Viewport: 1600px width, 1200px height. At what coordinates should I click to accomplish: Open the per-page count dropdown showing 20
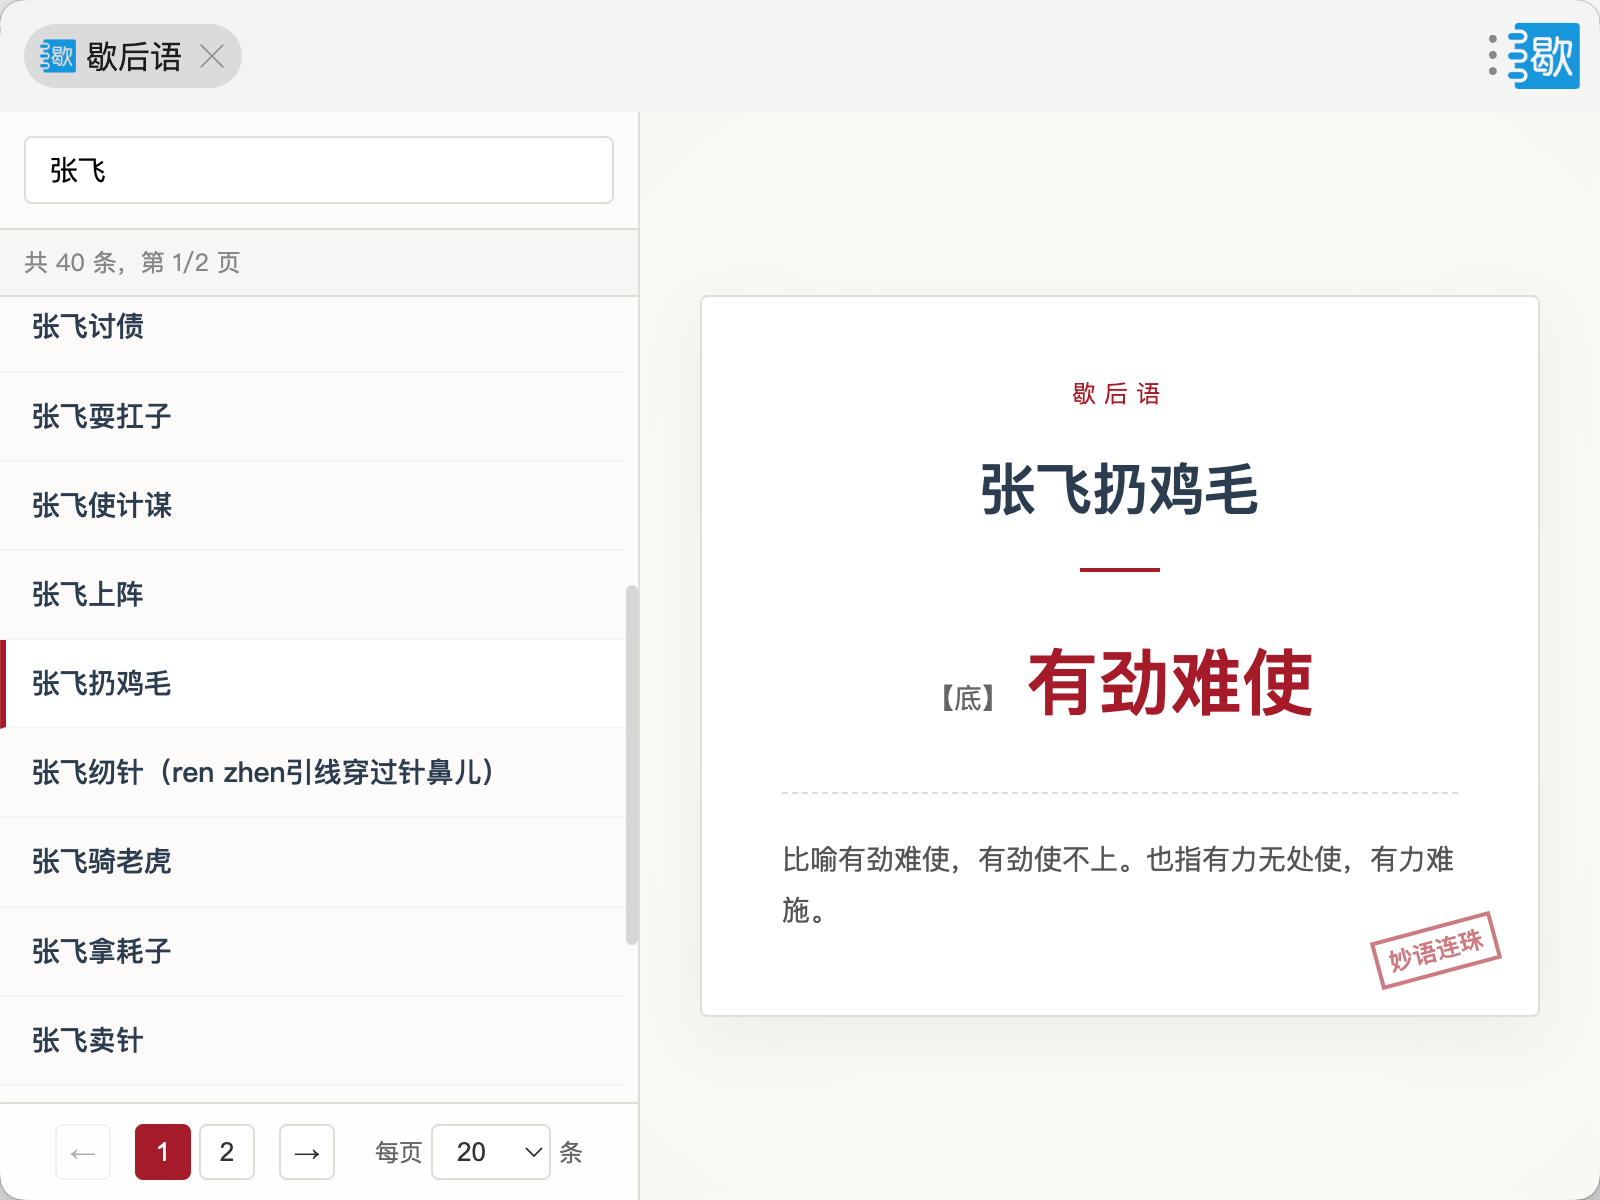click(491, 1152)
